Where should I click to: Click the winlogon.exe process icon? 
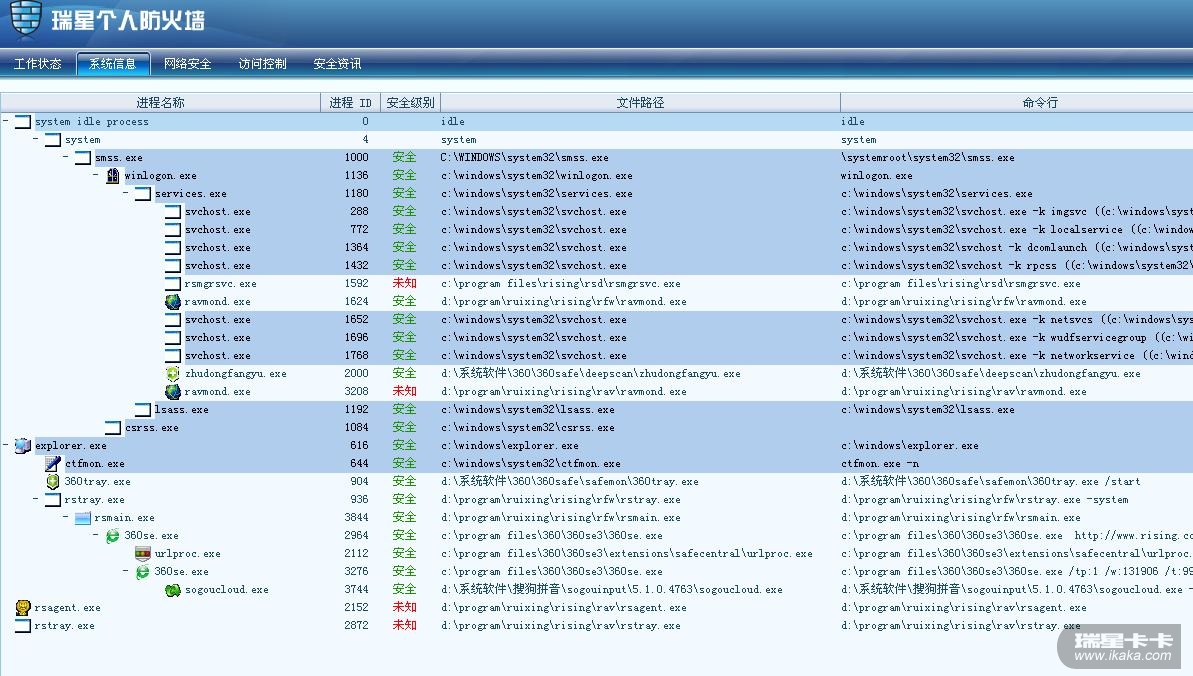pyautogui.click(x=112, y=176)
